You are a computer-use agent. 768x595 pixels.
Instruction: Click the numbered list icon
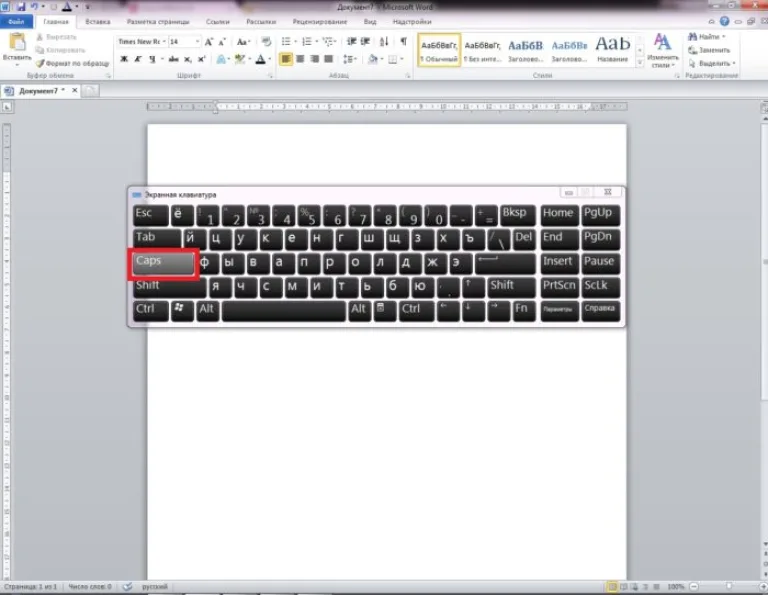click(307, 42)
